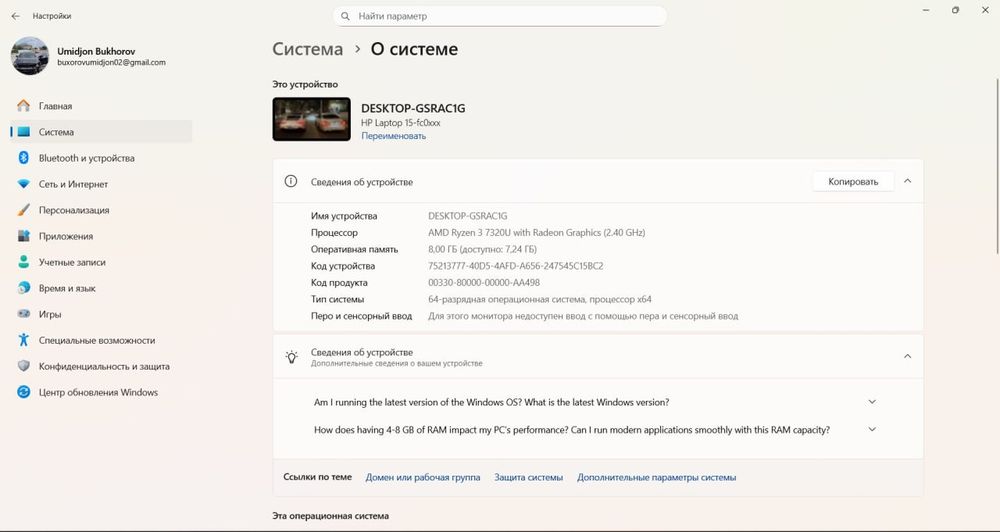Select Игры in sidebar
This screenshot has width=1000, height=532.
101,314
